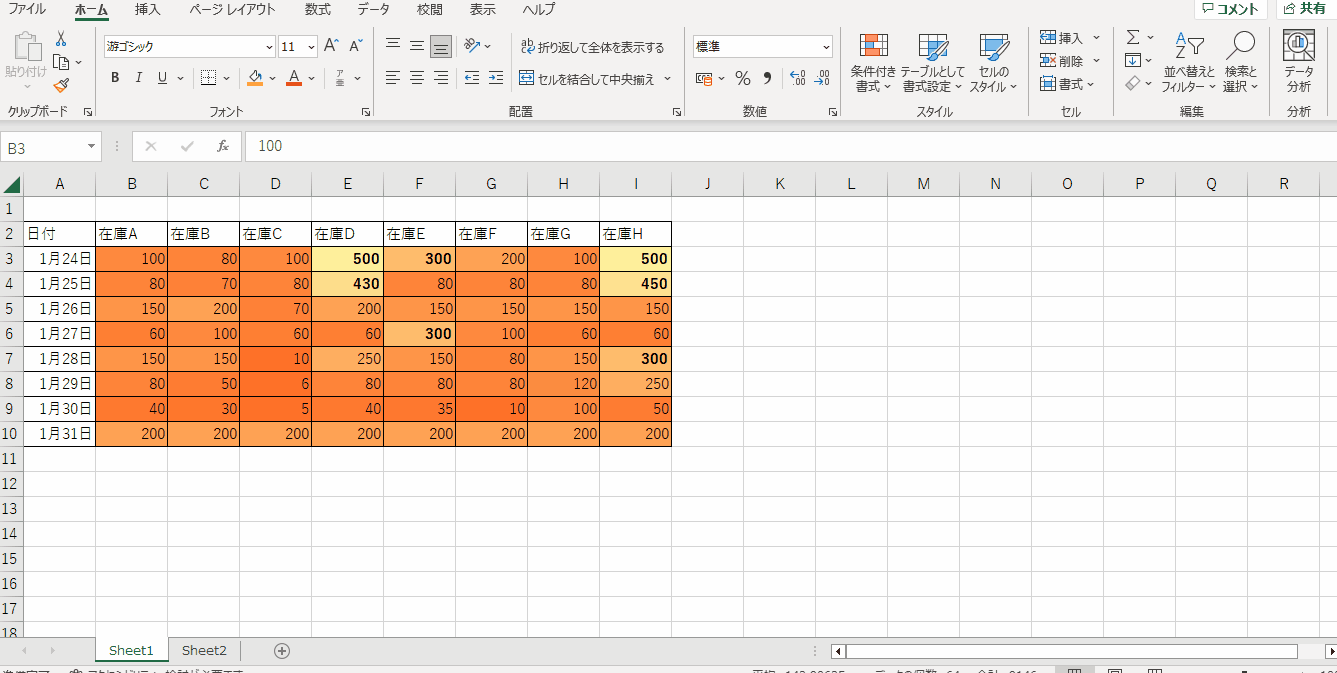Click the Clear eraser icon
The height and width of the screenshot is (673, 1337).
1133,84
